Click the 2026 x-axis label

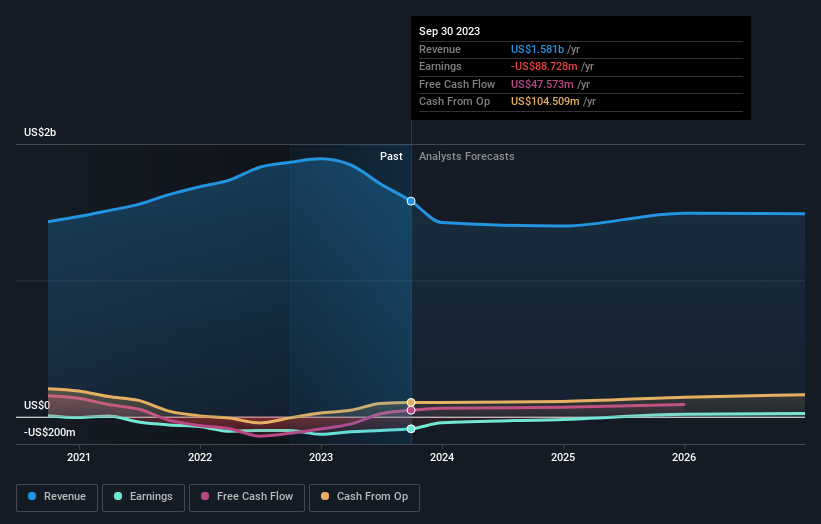pos(684,458)
